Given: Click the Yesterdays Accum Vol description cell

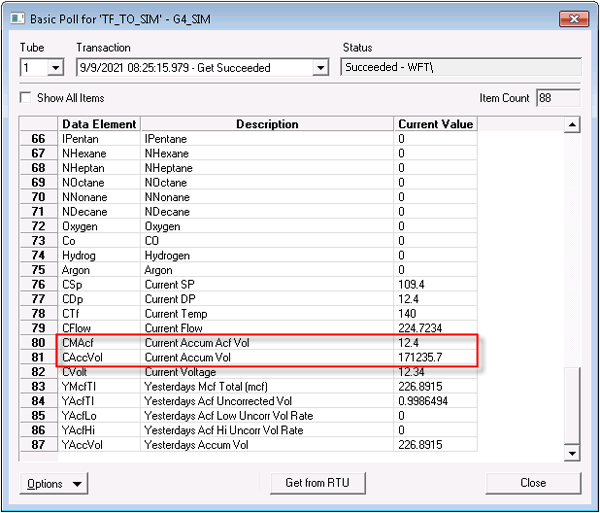Looking at the screenshot, I should point(267,445).
